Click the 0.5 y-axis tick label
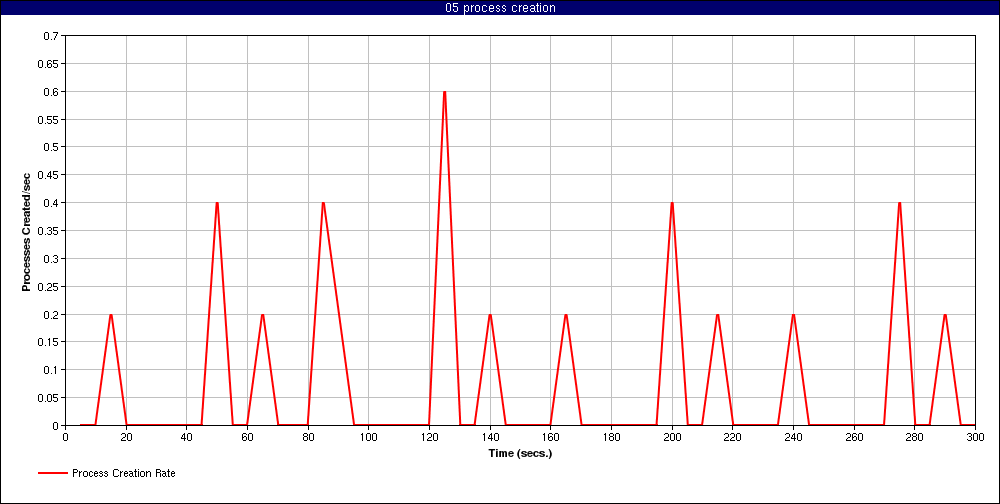 [50, 147]
